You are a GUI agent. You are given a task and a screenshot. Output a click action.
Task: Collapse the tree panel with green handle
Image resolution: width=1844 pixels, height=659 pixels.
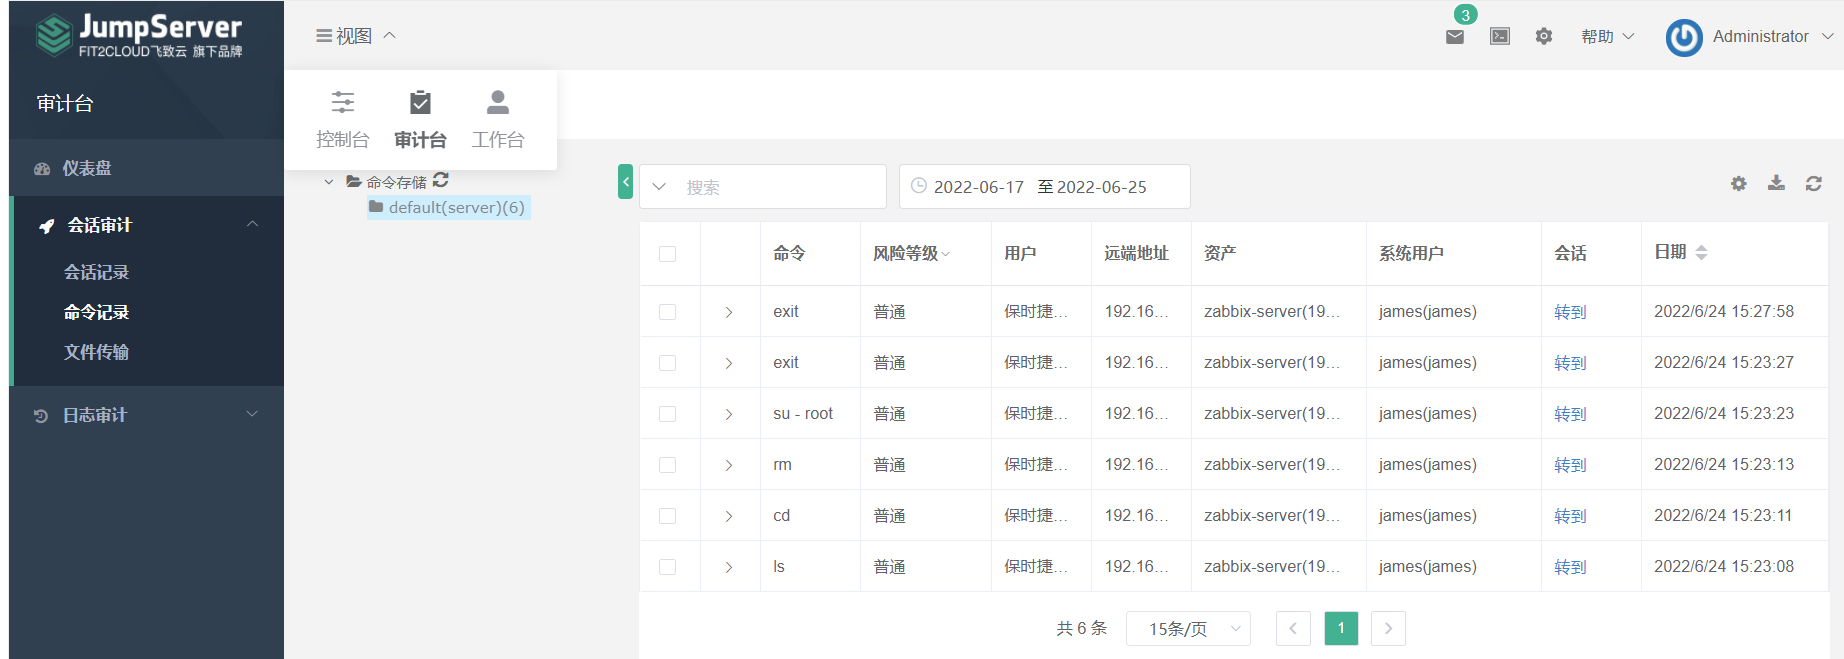625,182
